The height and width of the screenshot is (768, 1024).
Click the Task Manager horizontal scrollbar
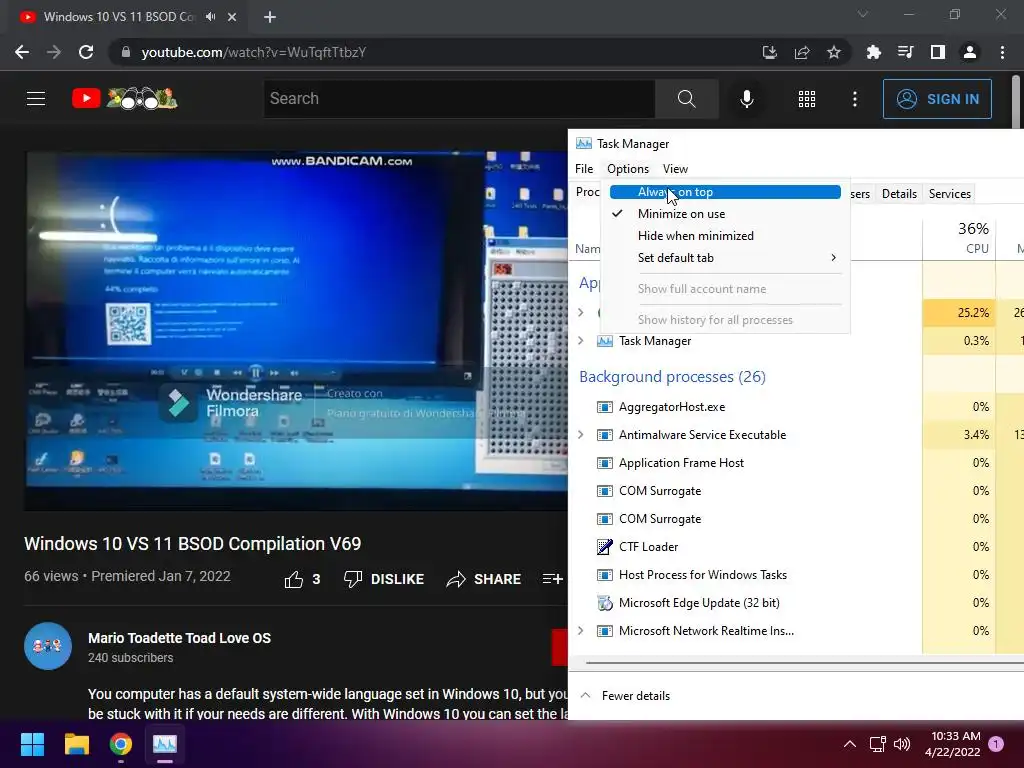(x=805, y=663)
